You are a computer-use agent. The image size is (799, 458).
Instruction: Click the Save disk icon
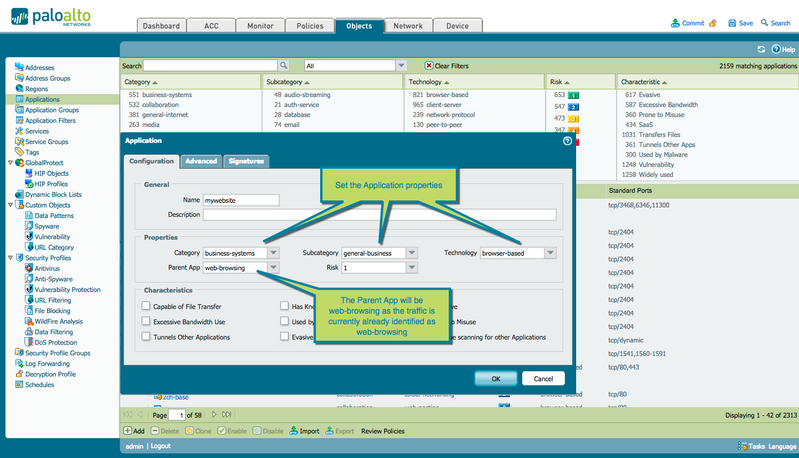click(x=732, y=23)
